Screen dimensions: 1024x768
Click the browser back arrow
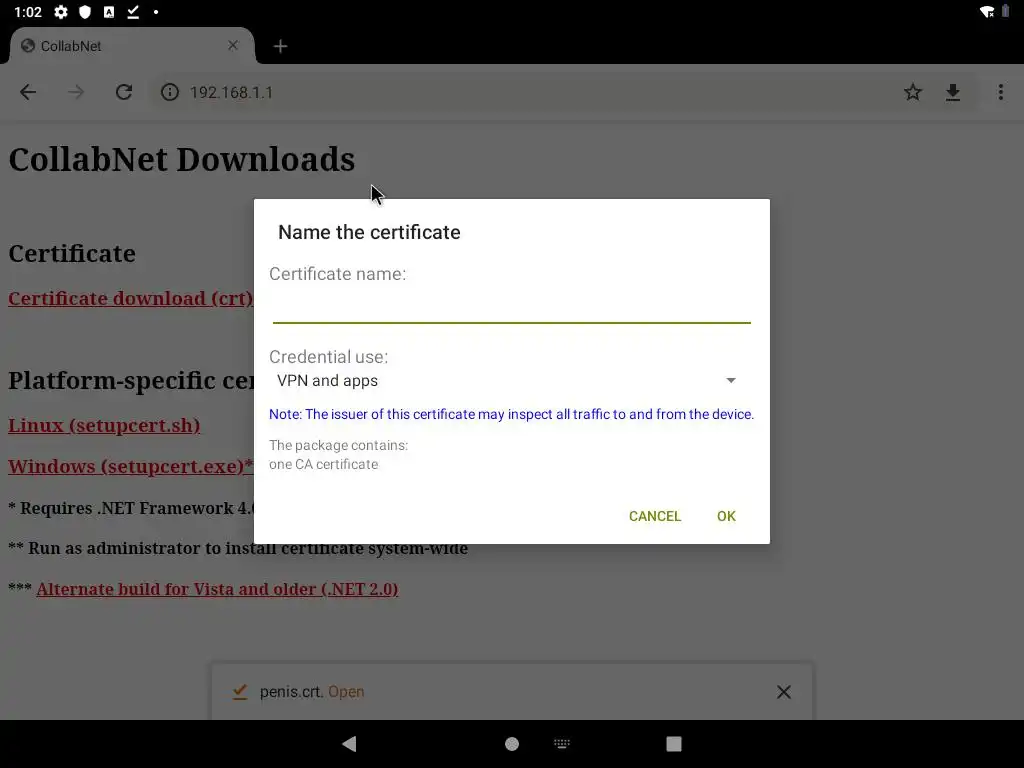pyautogui.click(x=28, y=92)
